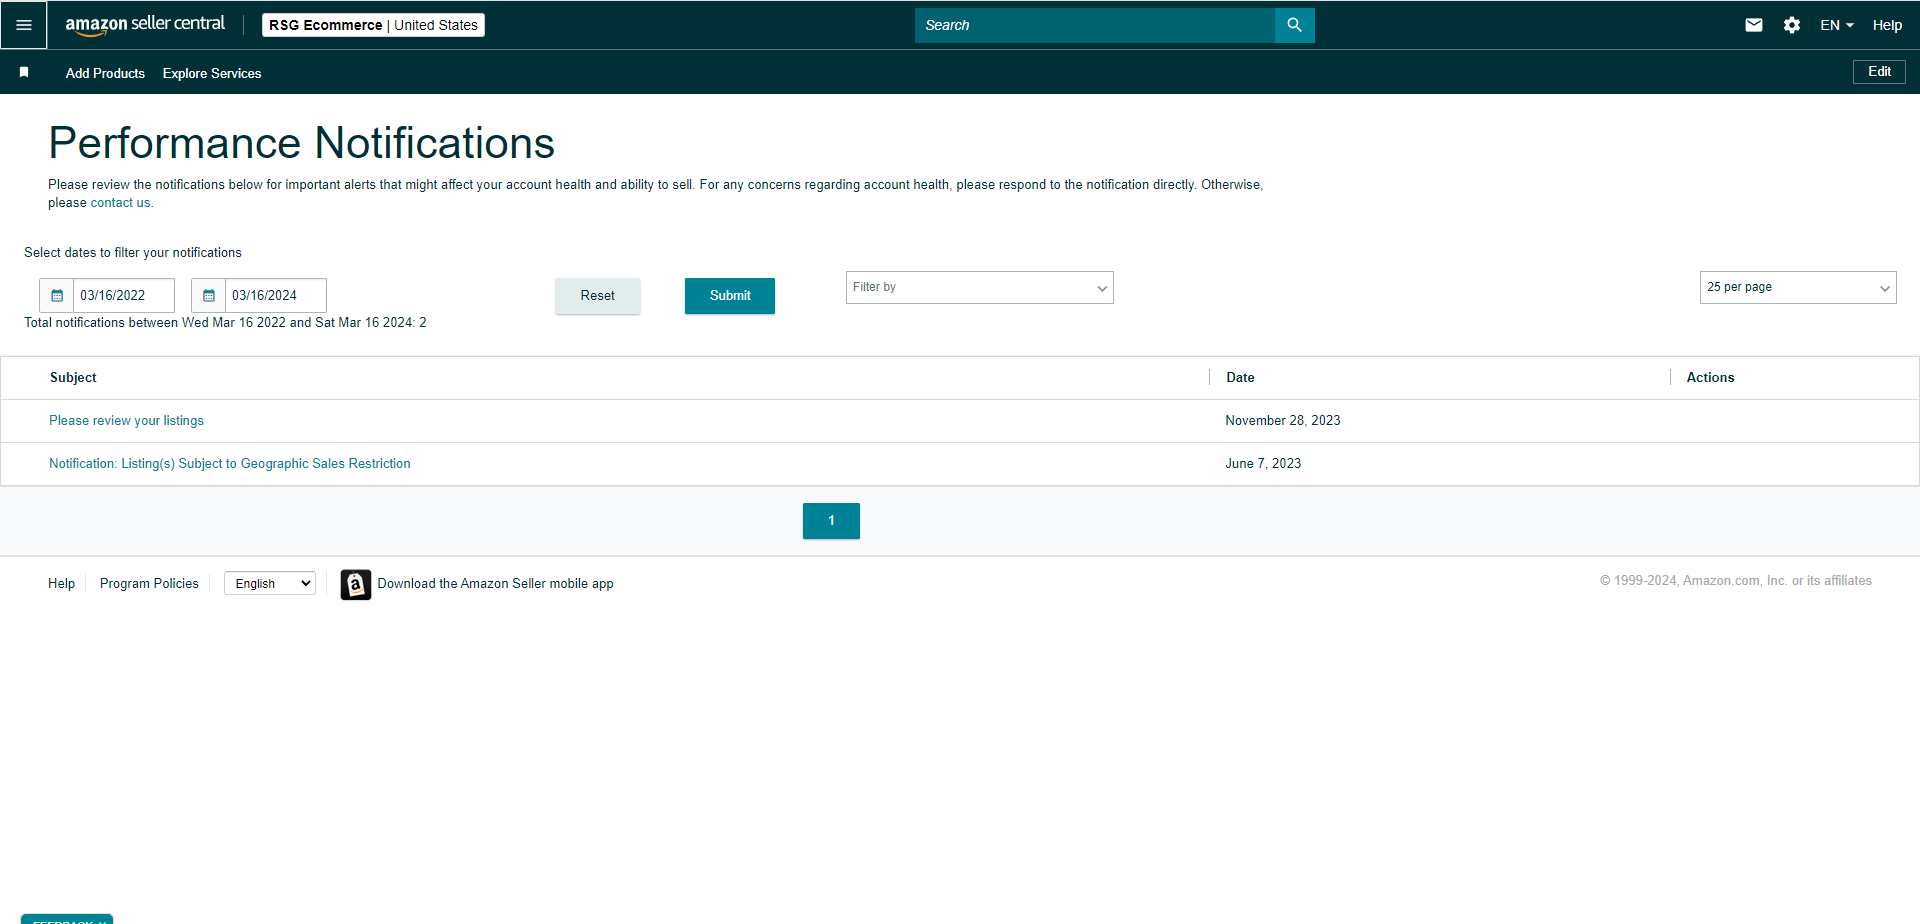
Task: Open Explore Services in the favorites bar
Action: [x=212, y=73]
